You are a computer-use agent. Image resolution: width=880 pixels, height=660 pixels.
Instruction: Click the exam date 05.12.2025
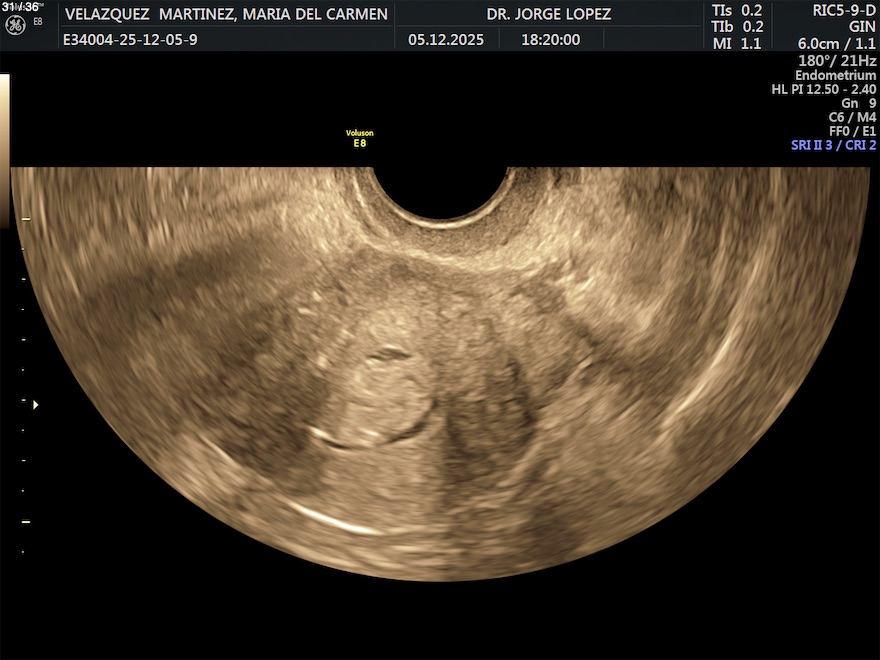pos(445,40)
